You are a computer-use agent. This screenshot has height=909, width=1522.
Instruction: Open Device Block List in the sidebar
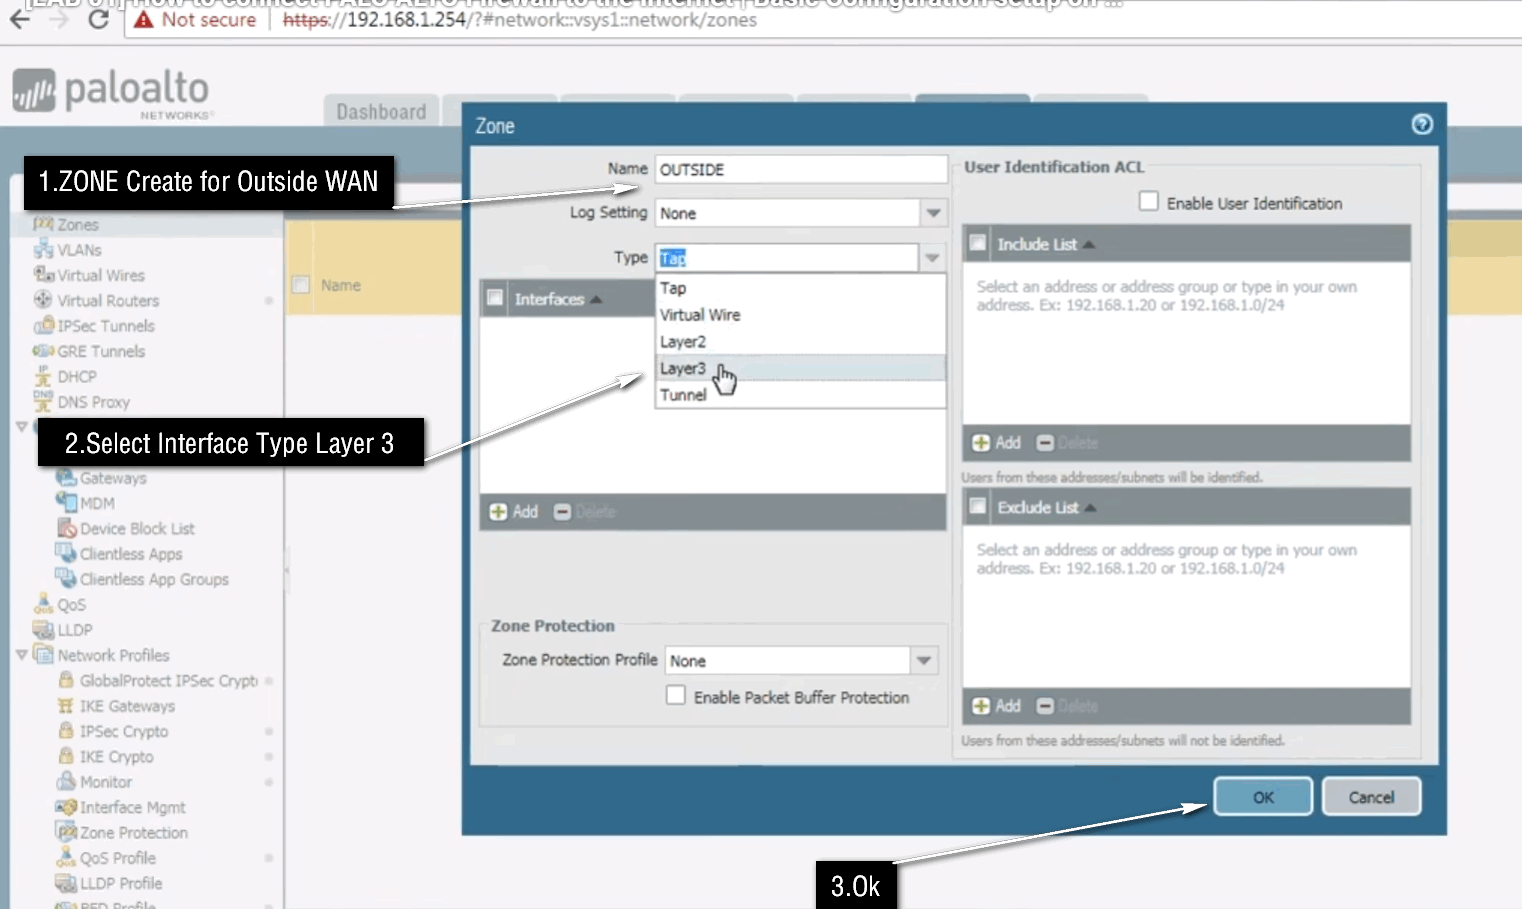tap(137, 529)
